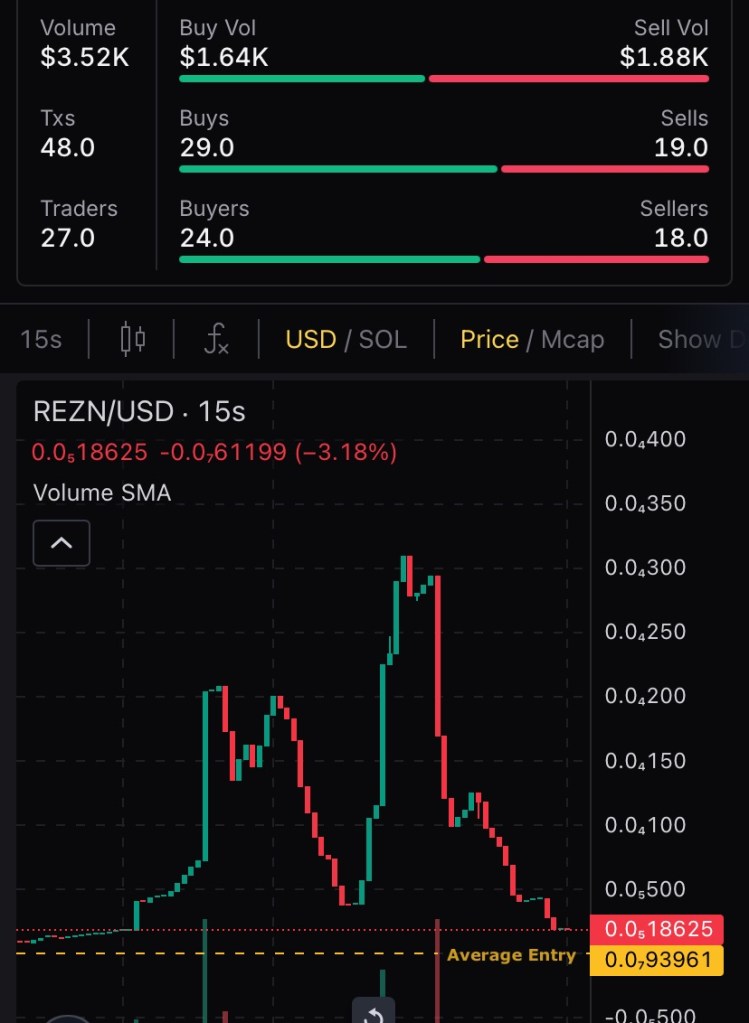Click the Average Entry line label
The image size is (749, 1023).
(511, 955)
